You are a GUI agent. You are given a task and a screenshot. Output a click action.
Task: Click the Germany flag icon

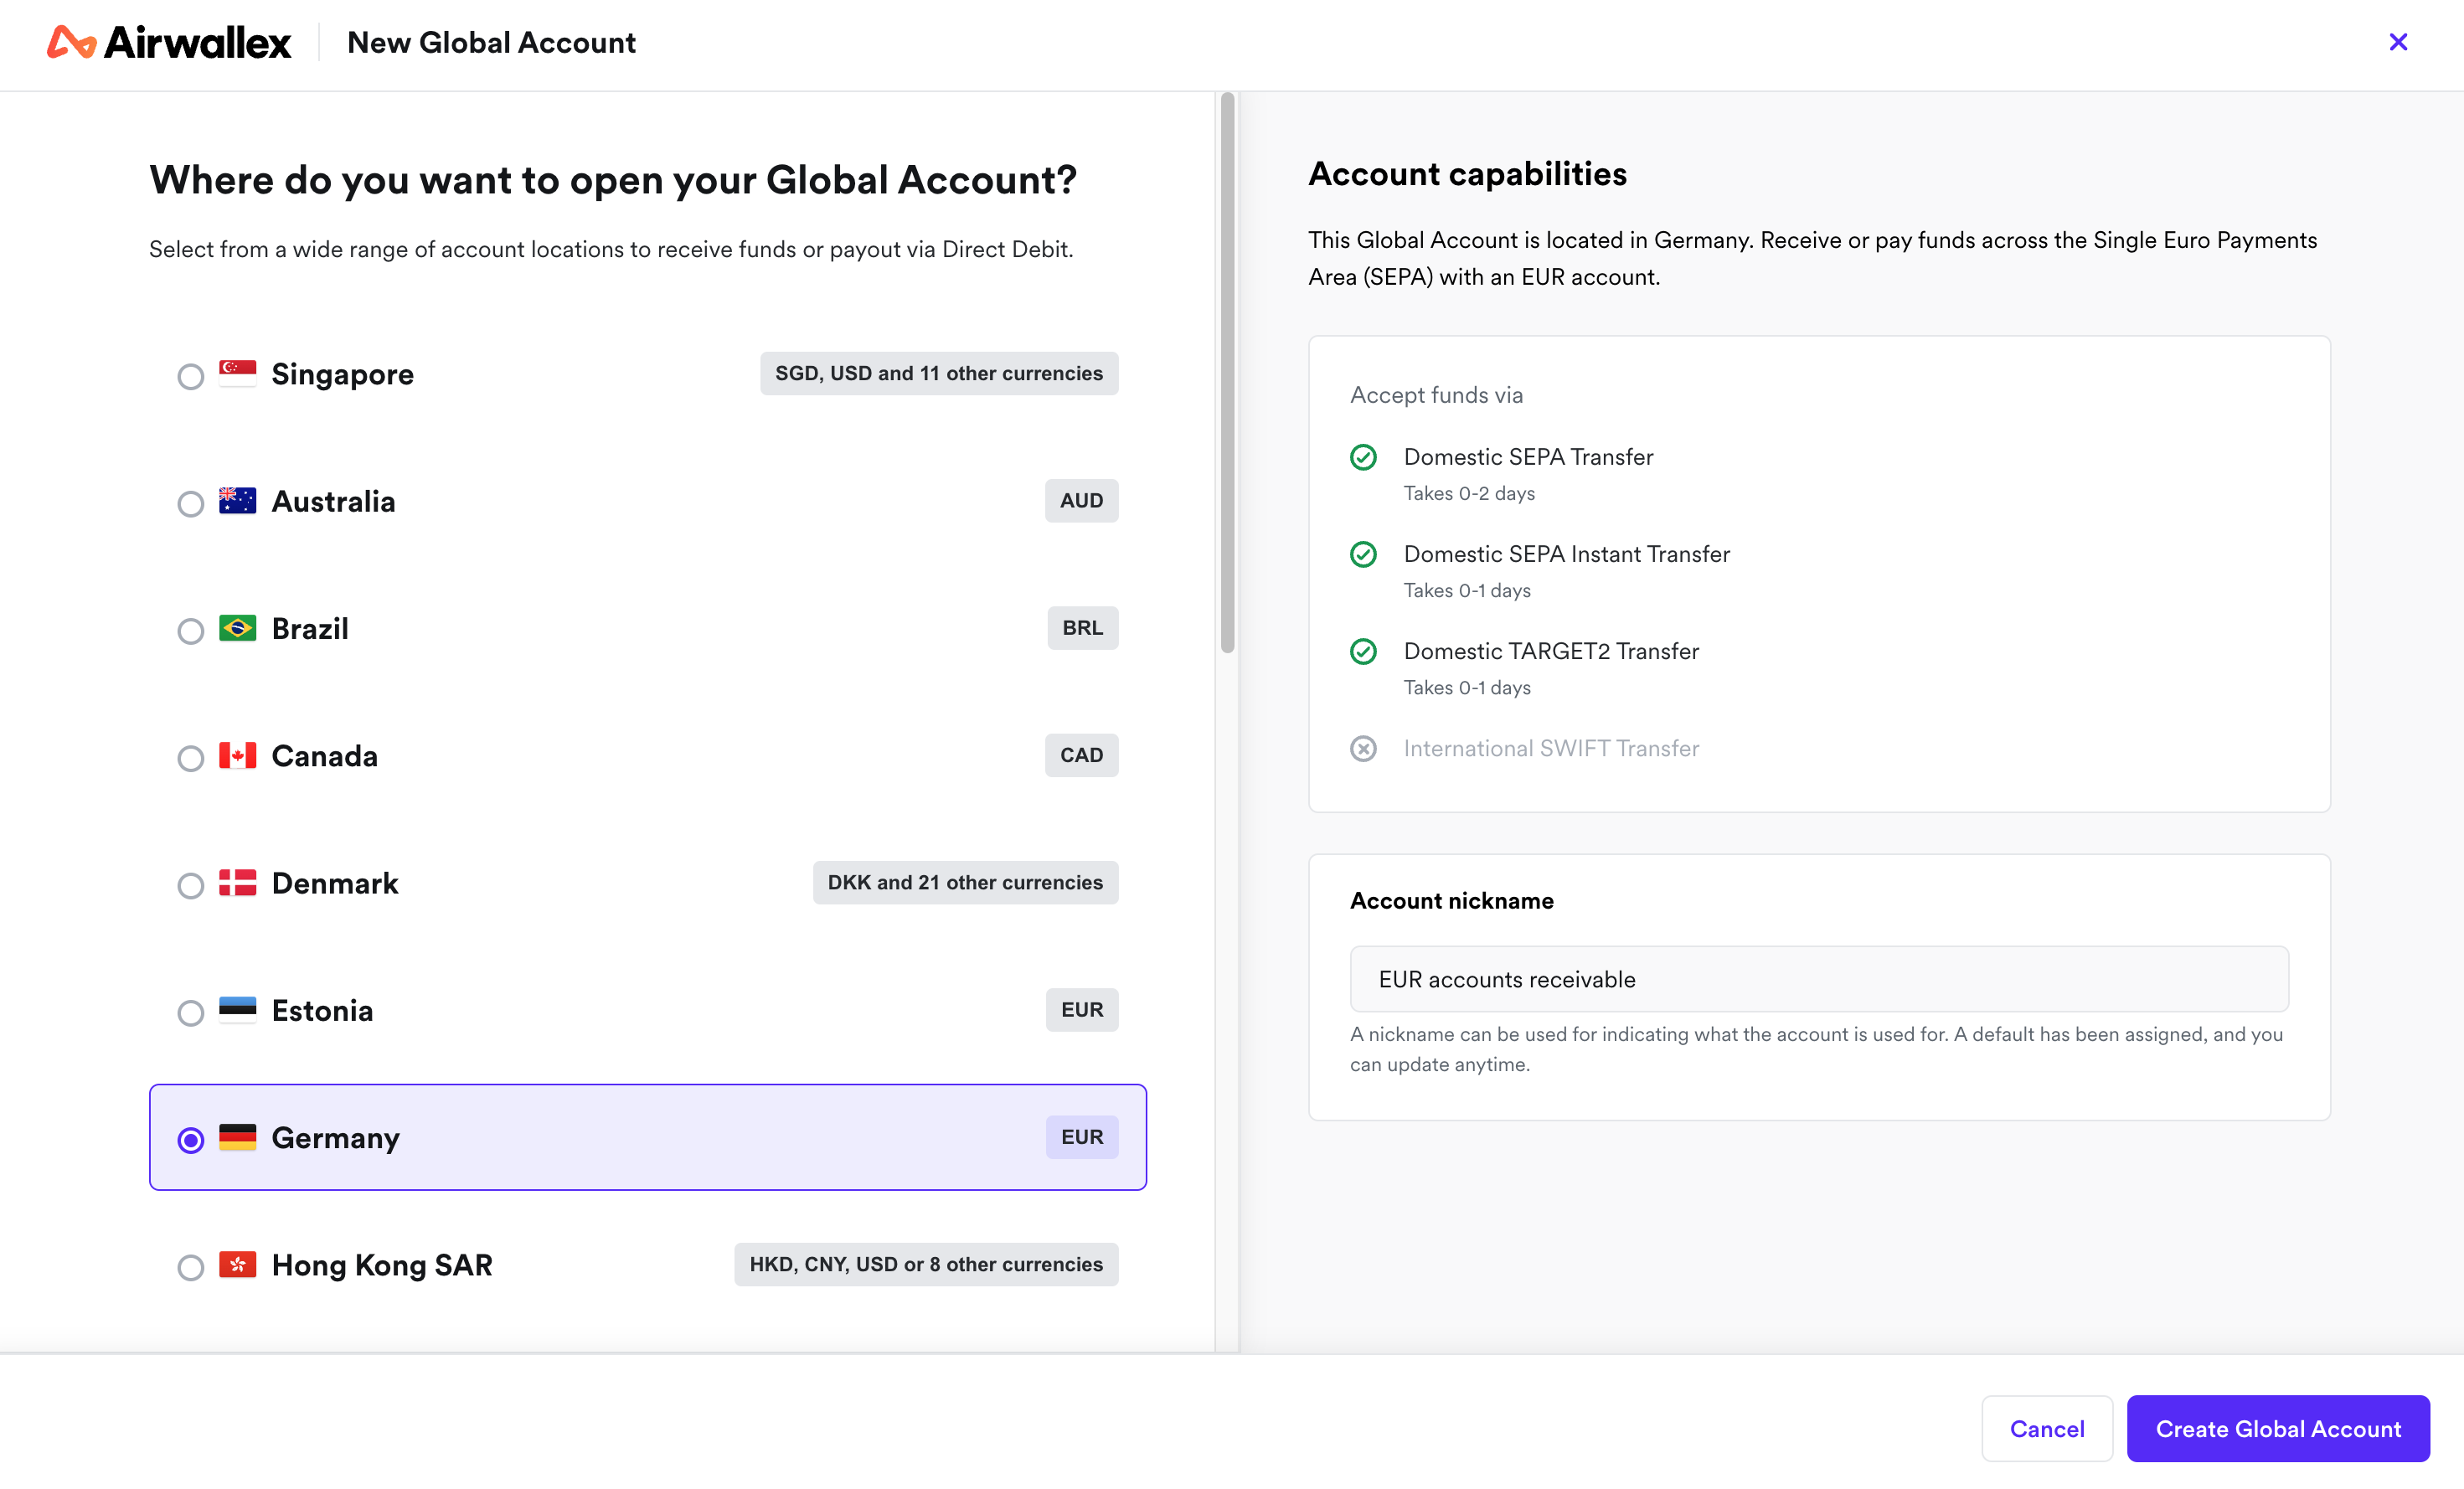click(x=238, y=1137)
